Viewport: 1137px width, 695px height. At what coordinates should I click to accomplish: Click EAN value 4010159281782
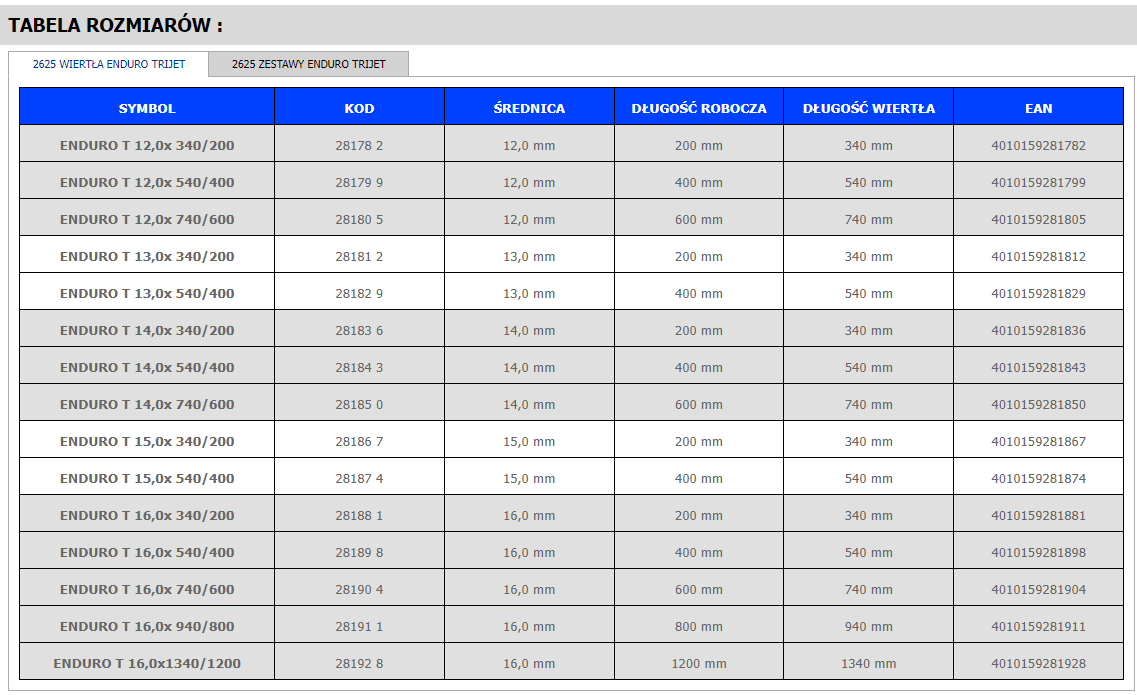click(1038, 145)
